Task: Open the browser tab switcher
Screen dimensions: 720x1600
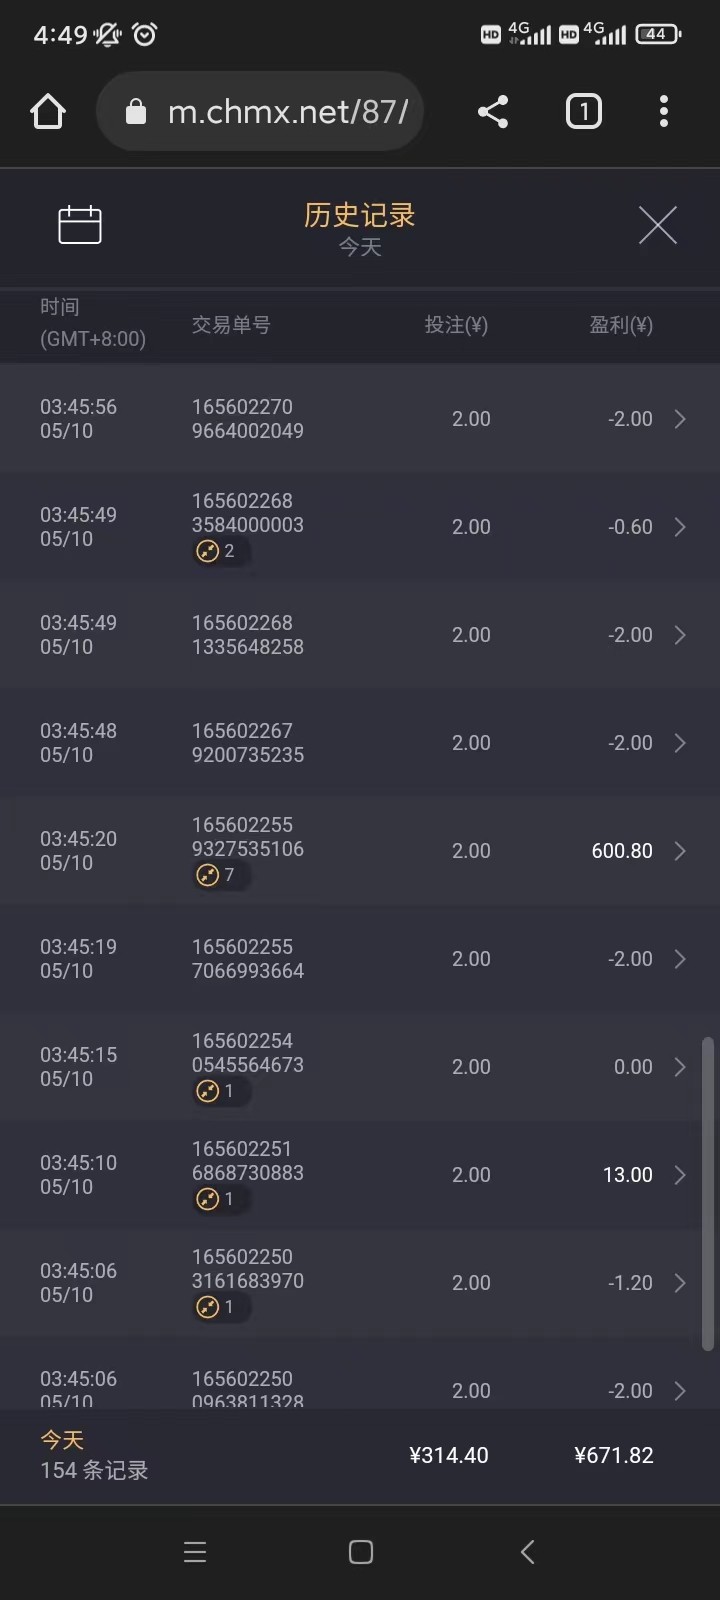Action: click(x=584, y=112)
